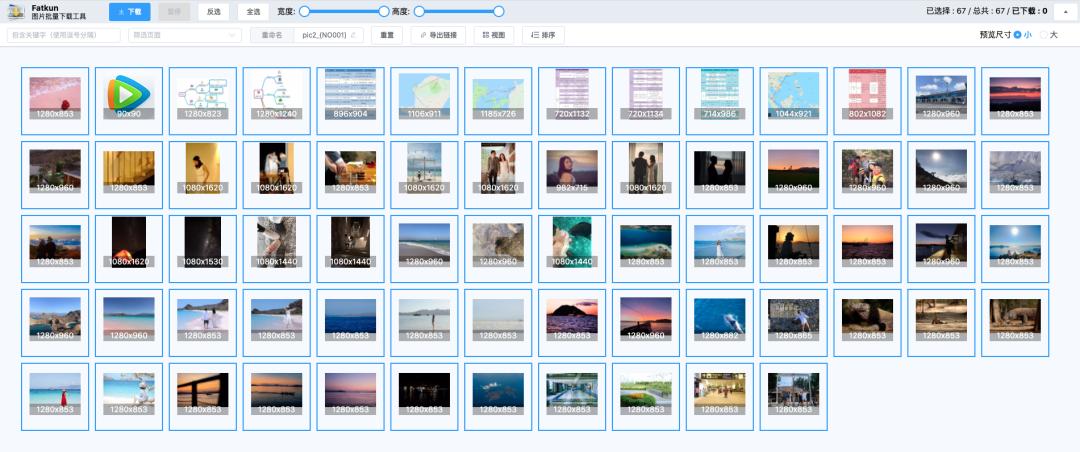The image size is (1080, 452).
Task: Deselect the 896x904 table thumbnail
Action: pyautogui.click(x=351, y=101)
